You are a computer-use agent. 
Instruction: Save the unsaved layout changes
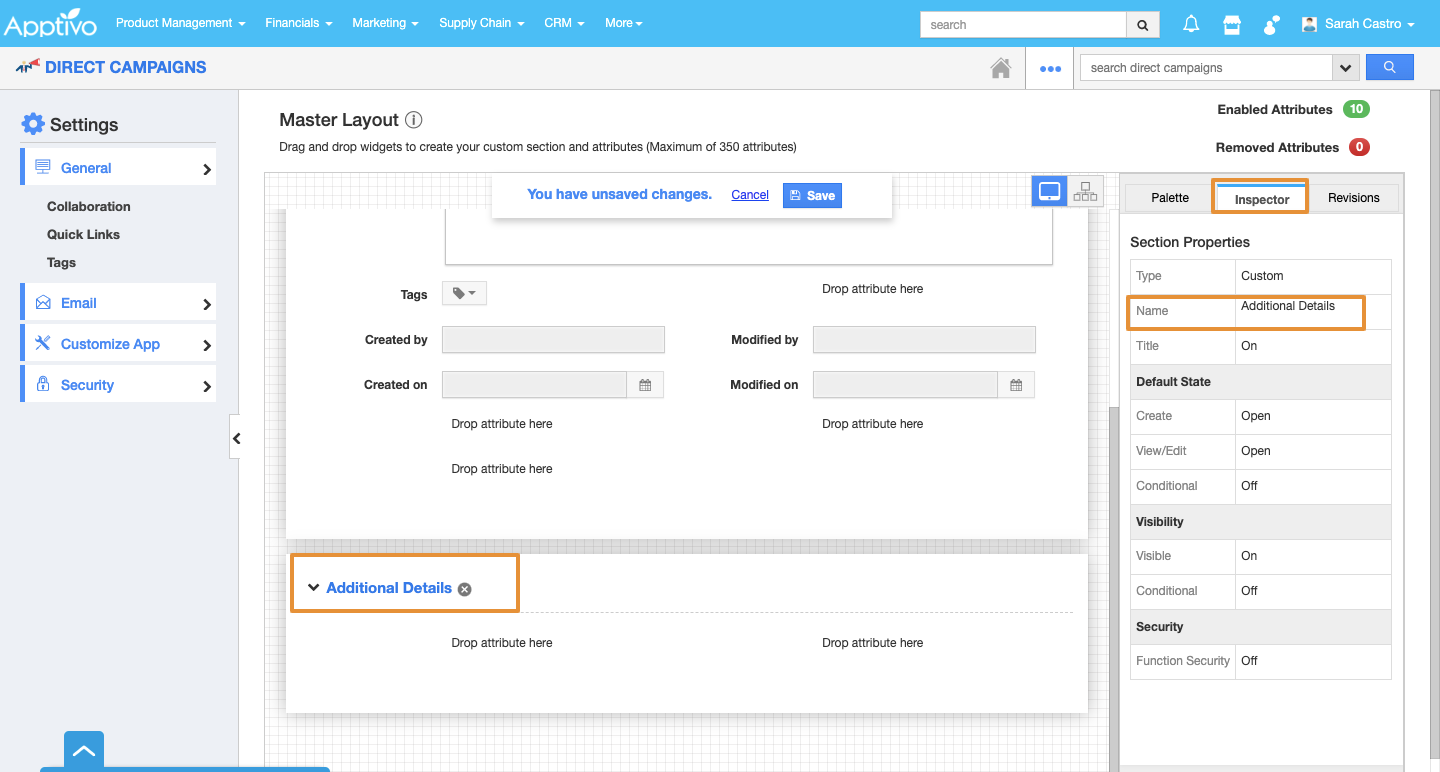point(812,195)
